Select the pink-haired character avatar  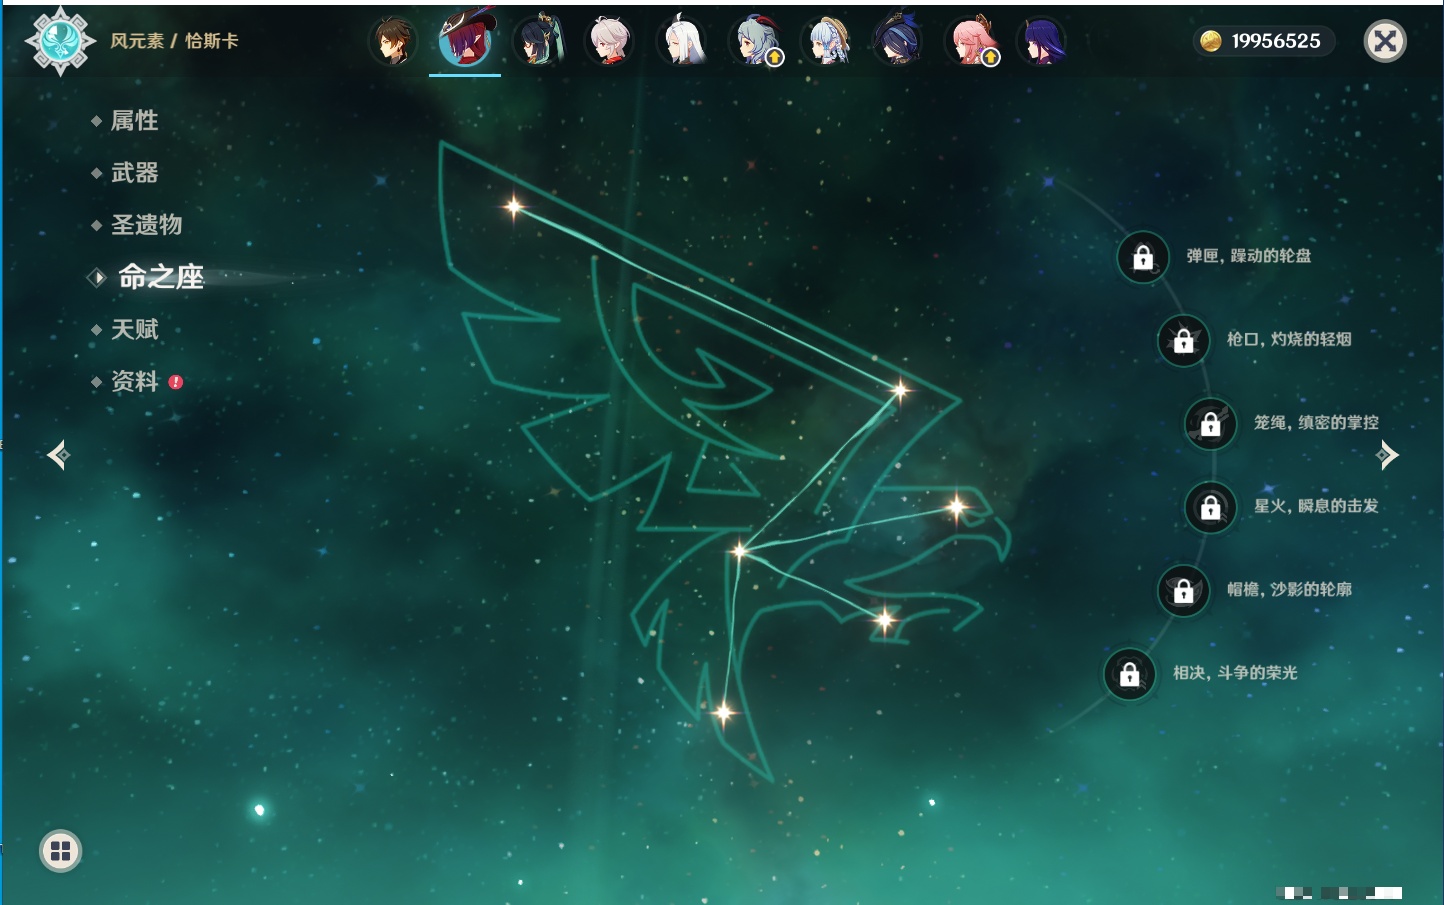(971, 41)
